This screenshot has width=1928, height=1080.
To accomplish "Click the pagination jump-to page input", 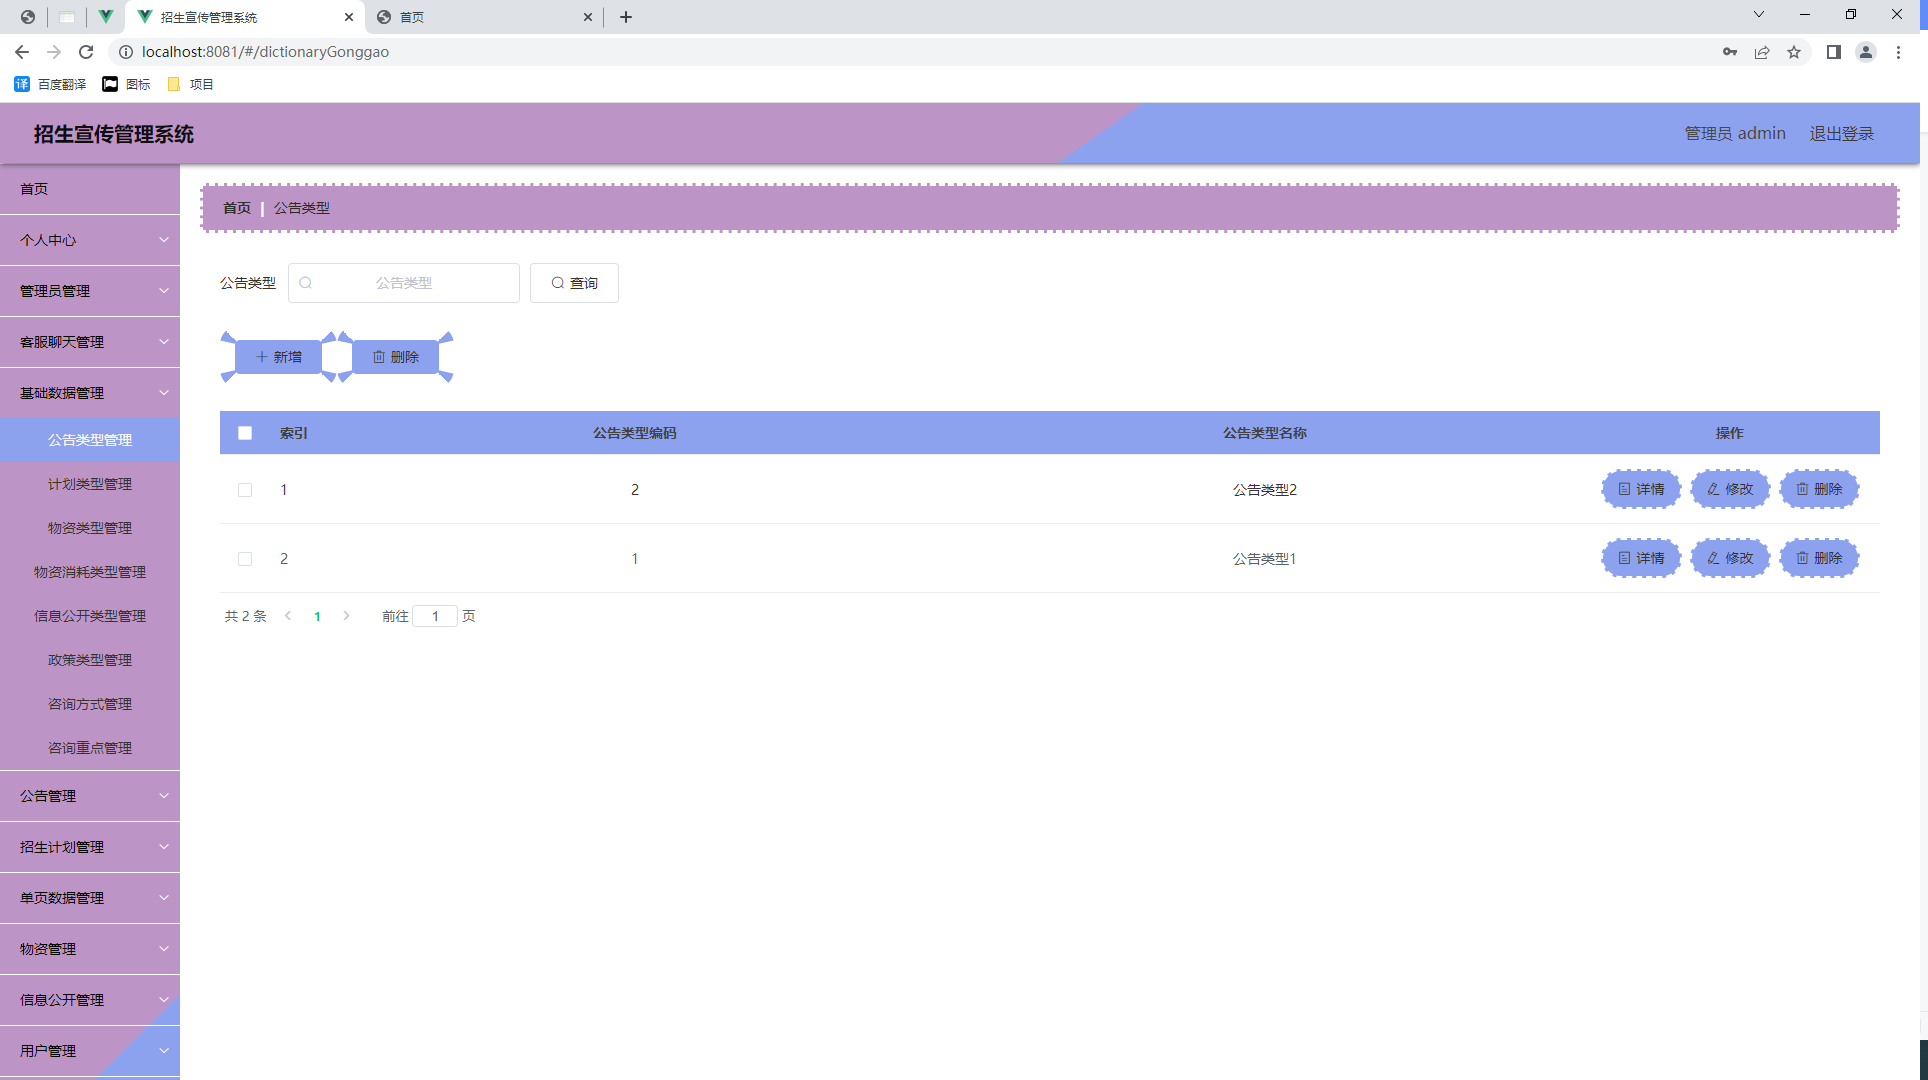I will point(435,616).
